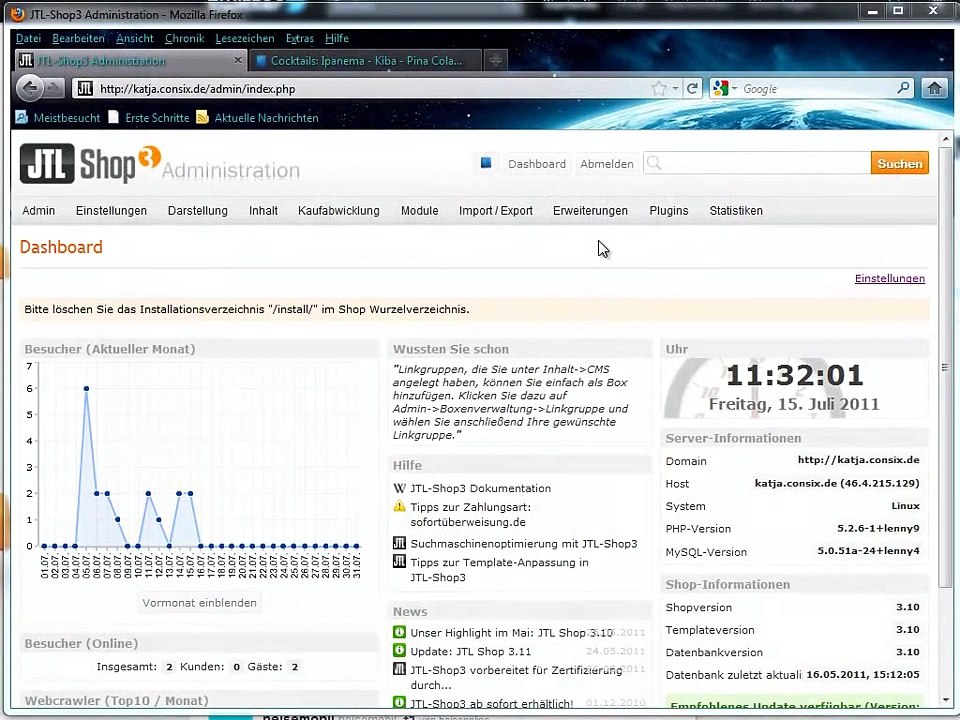The image size is (960, 720).
Task: Click the domain value http://katja.consix.de
Action: tap(858, 460)
